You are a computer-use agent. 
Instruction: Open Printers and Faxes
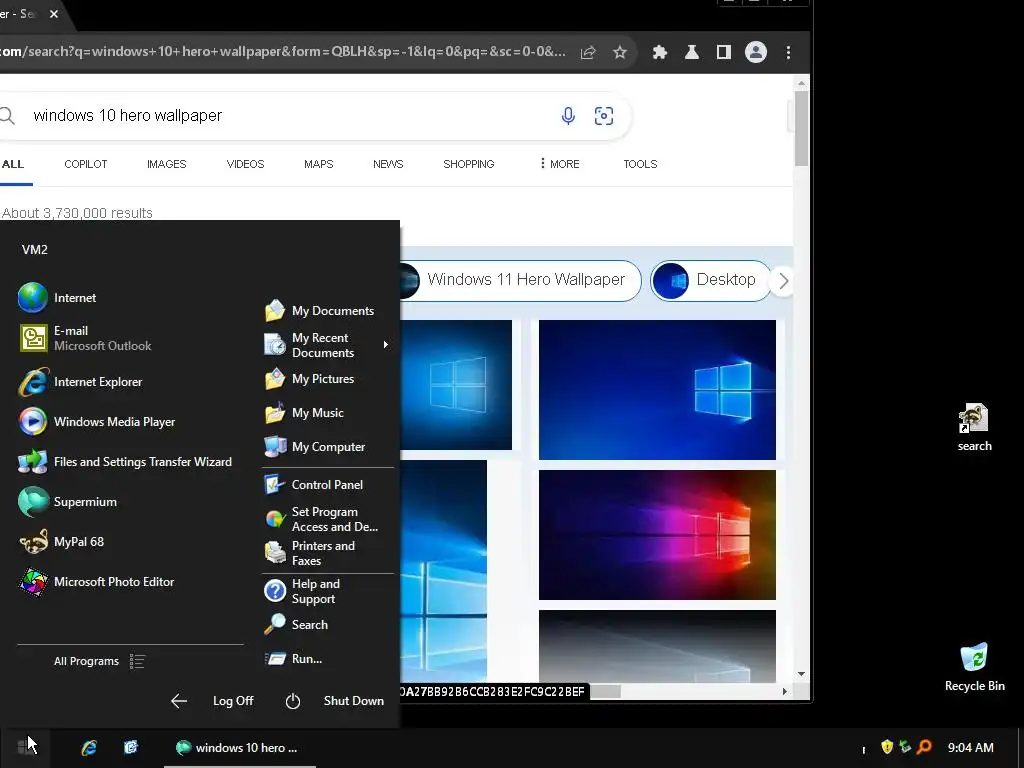pyautogui.click(x=310, y=553)
